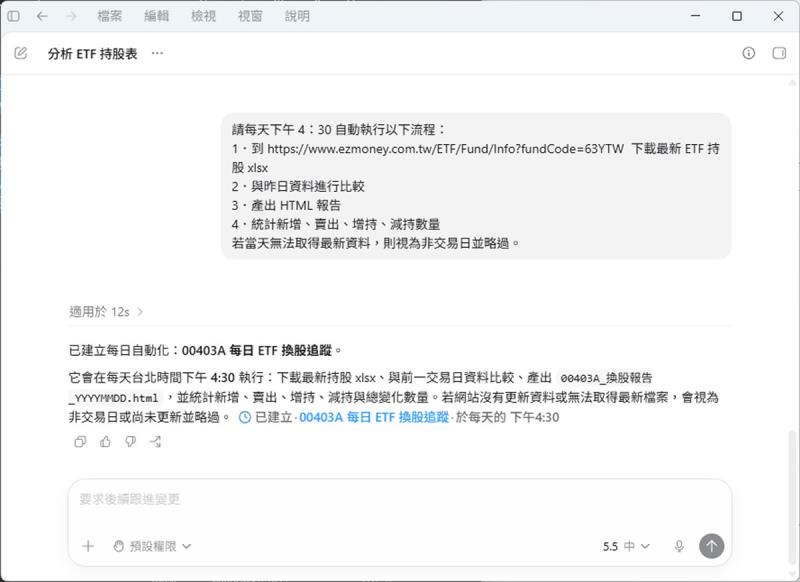Maximize the window
The width and height of the screenshot is (800, 582).
click(737, 16)
